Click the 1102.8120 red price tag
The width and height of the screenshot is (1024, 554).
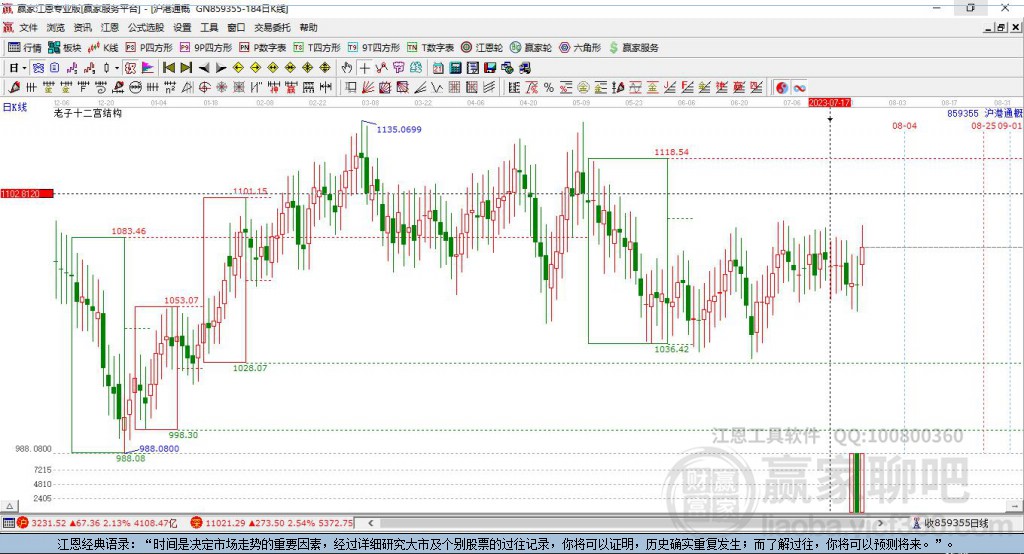click(27, 193)
